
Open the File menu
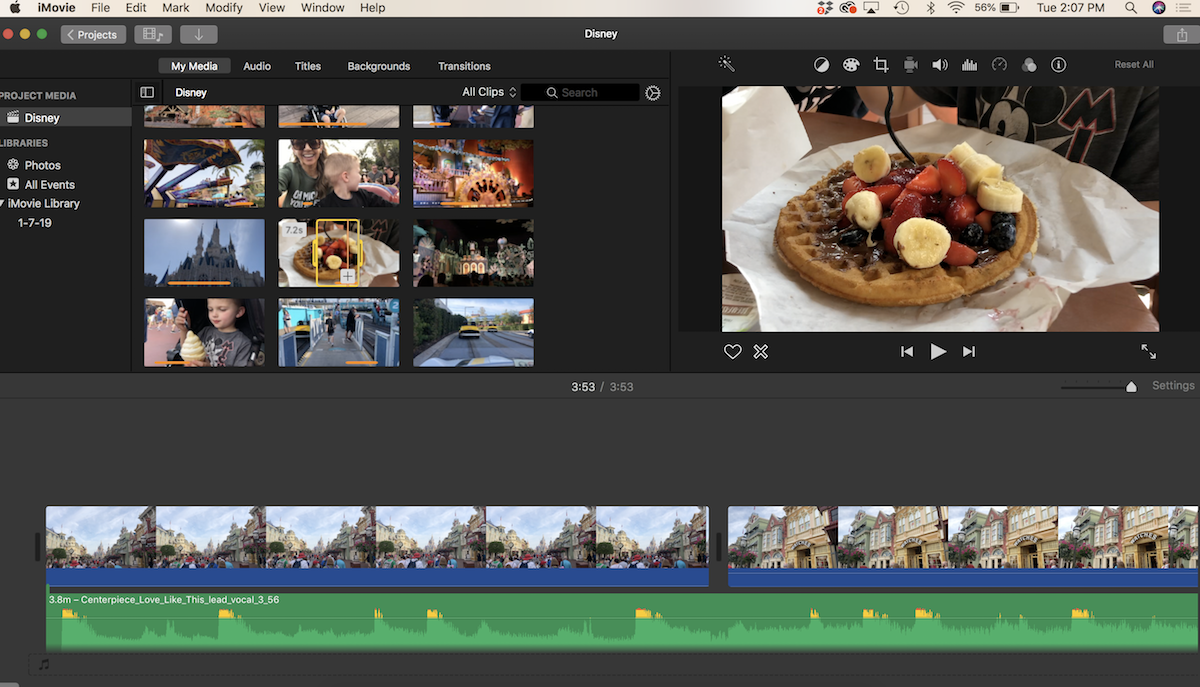100,8
